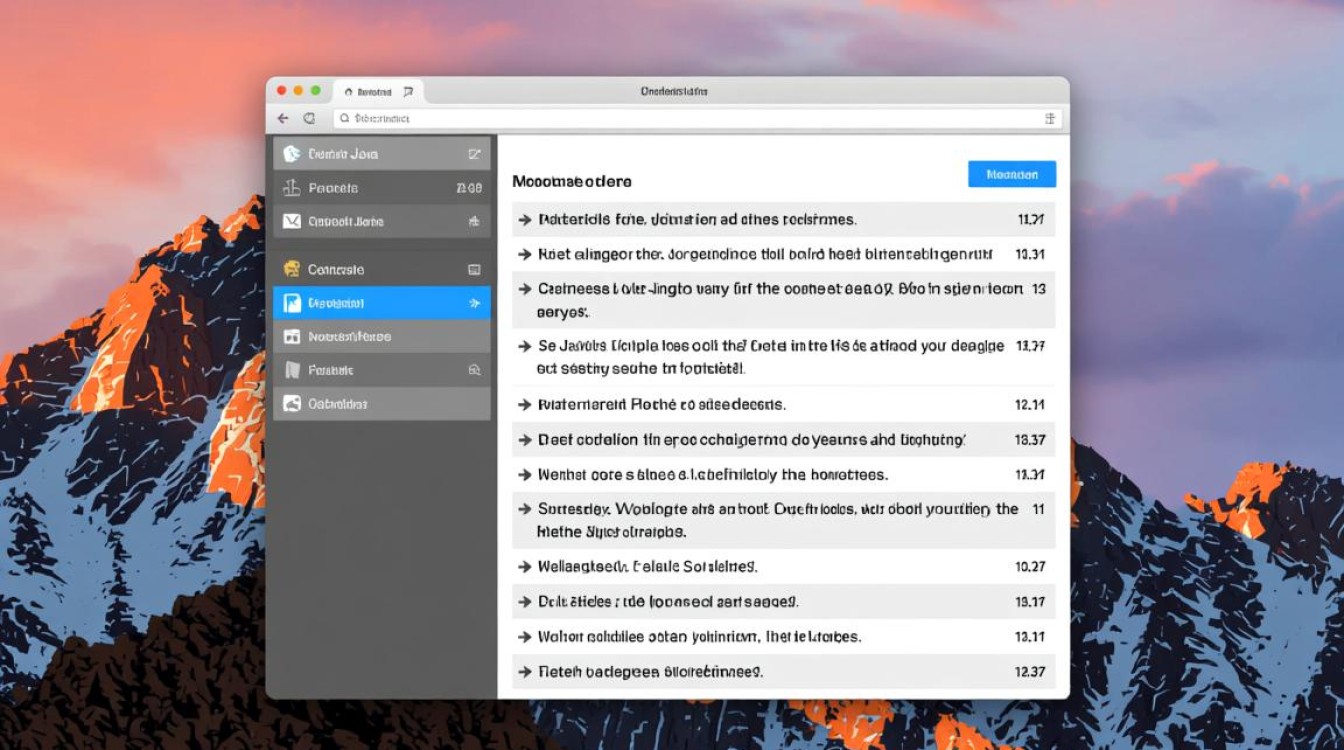Click the reload icon beside back arrow
1344x750 pixels.
click(x=310, y=118)
